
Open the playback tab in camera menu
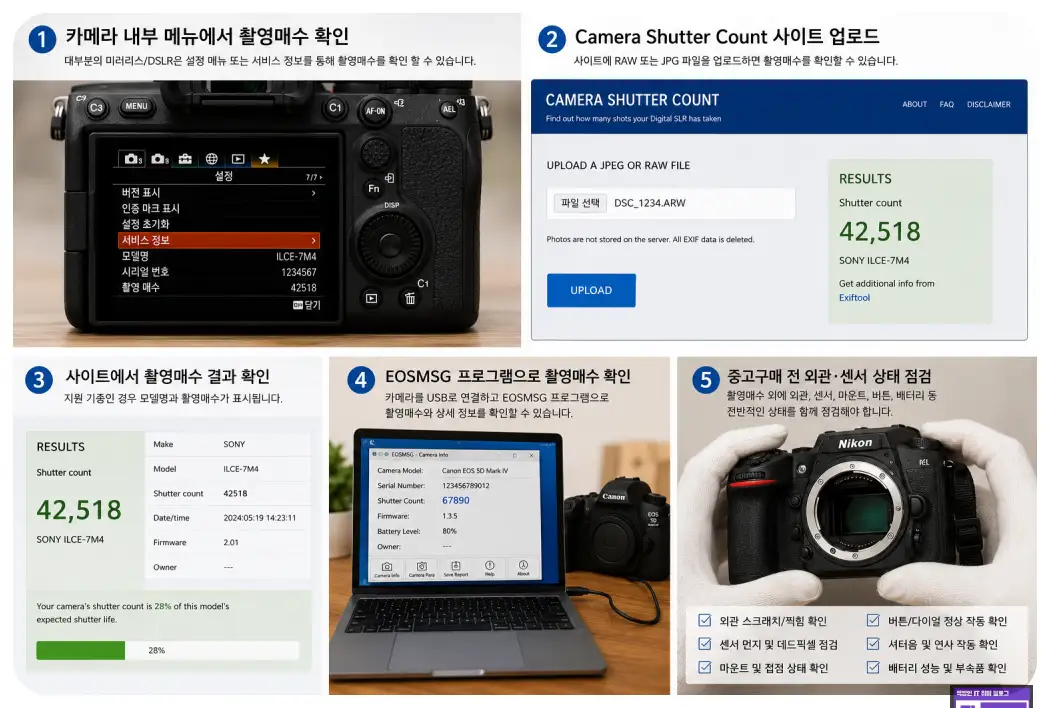[x=238, y=159]
